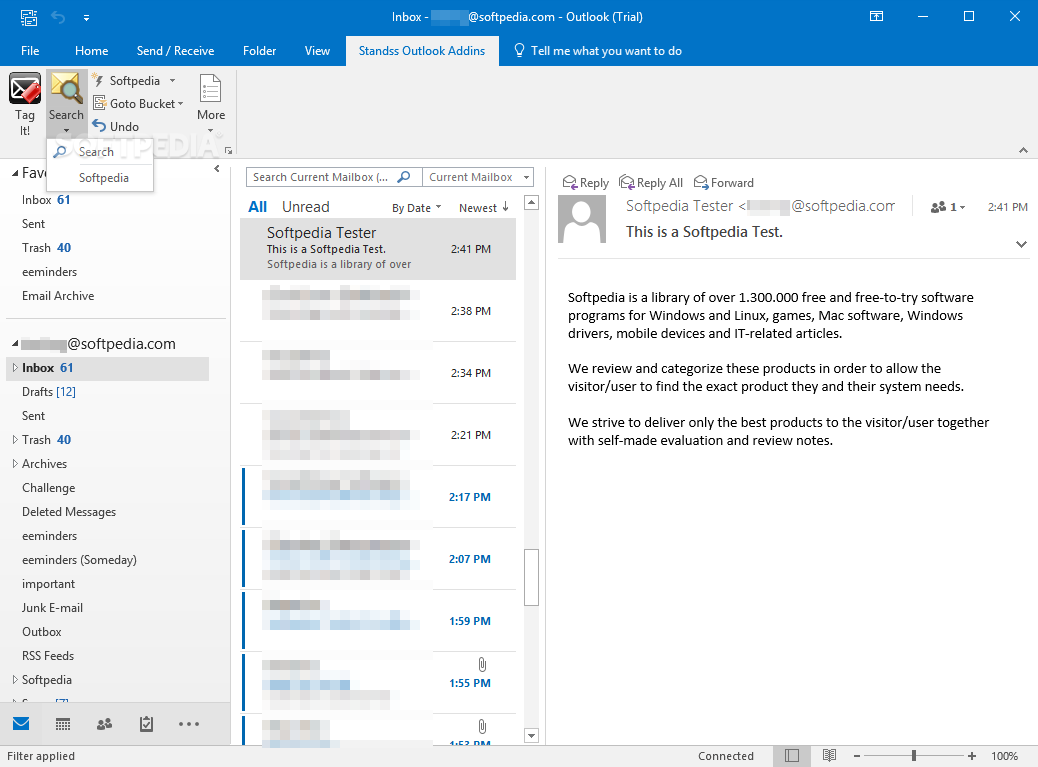Open the Current Mailbox scope dropdown

pyautogui.click(x=478, y=177)
